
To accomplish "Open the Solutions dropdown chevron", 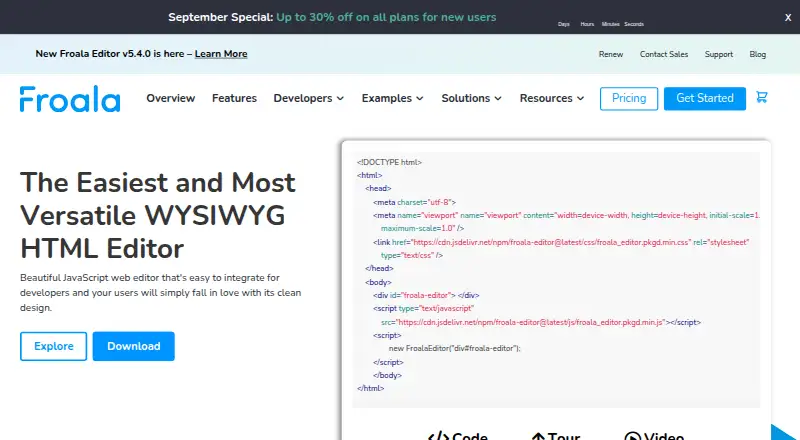I will click(498, 98).
